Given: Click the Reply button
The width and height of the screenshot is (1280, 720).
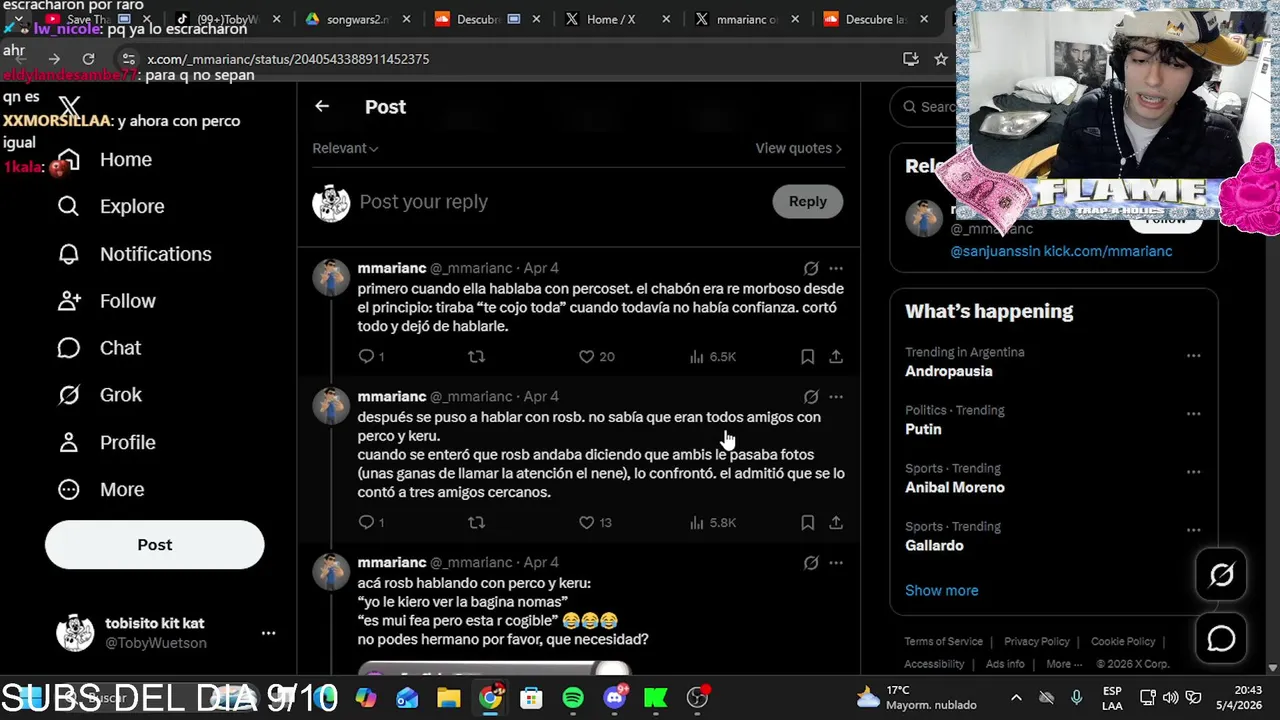Looking at the screenshot, I should [807, 201].
